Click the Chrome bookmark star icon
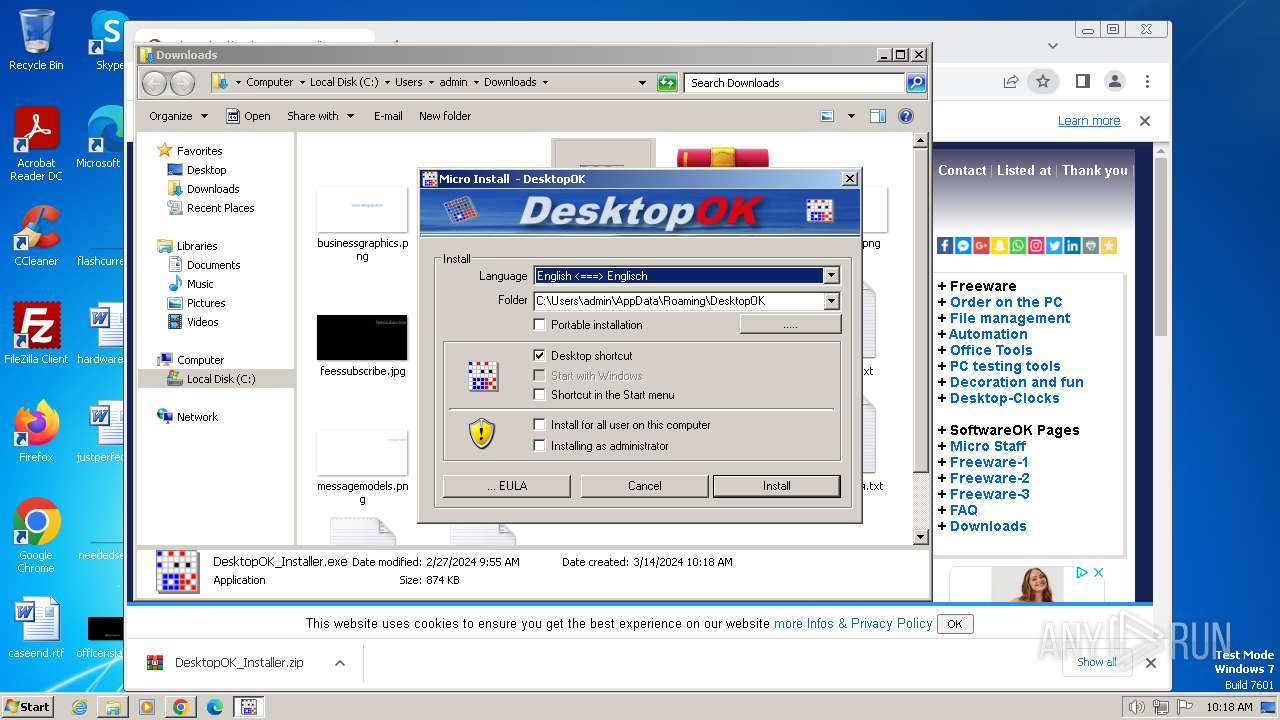The image size is (1280, 720). tap(1043, 82)
